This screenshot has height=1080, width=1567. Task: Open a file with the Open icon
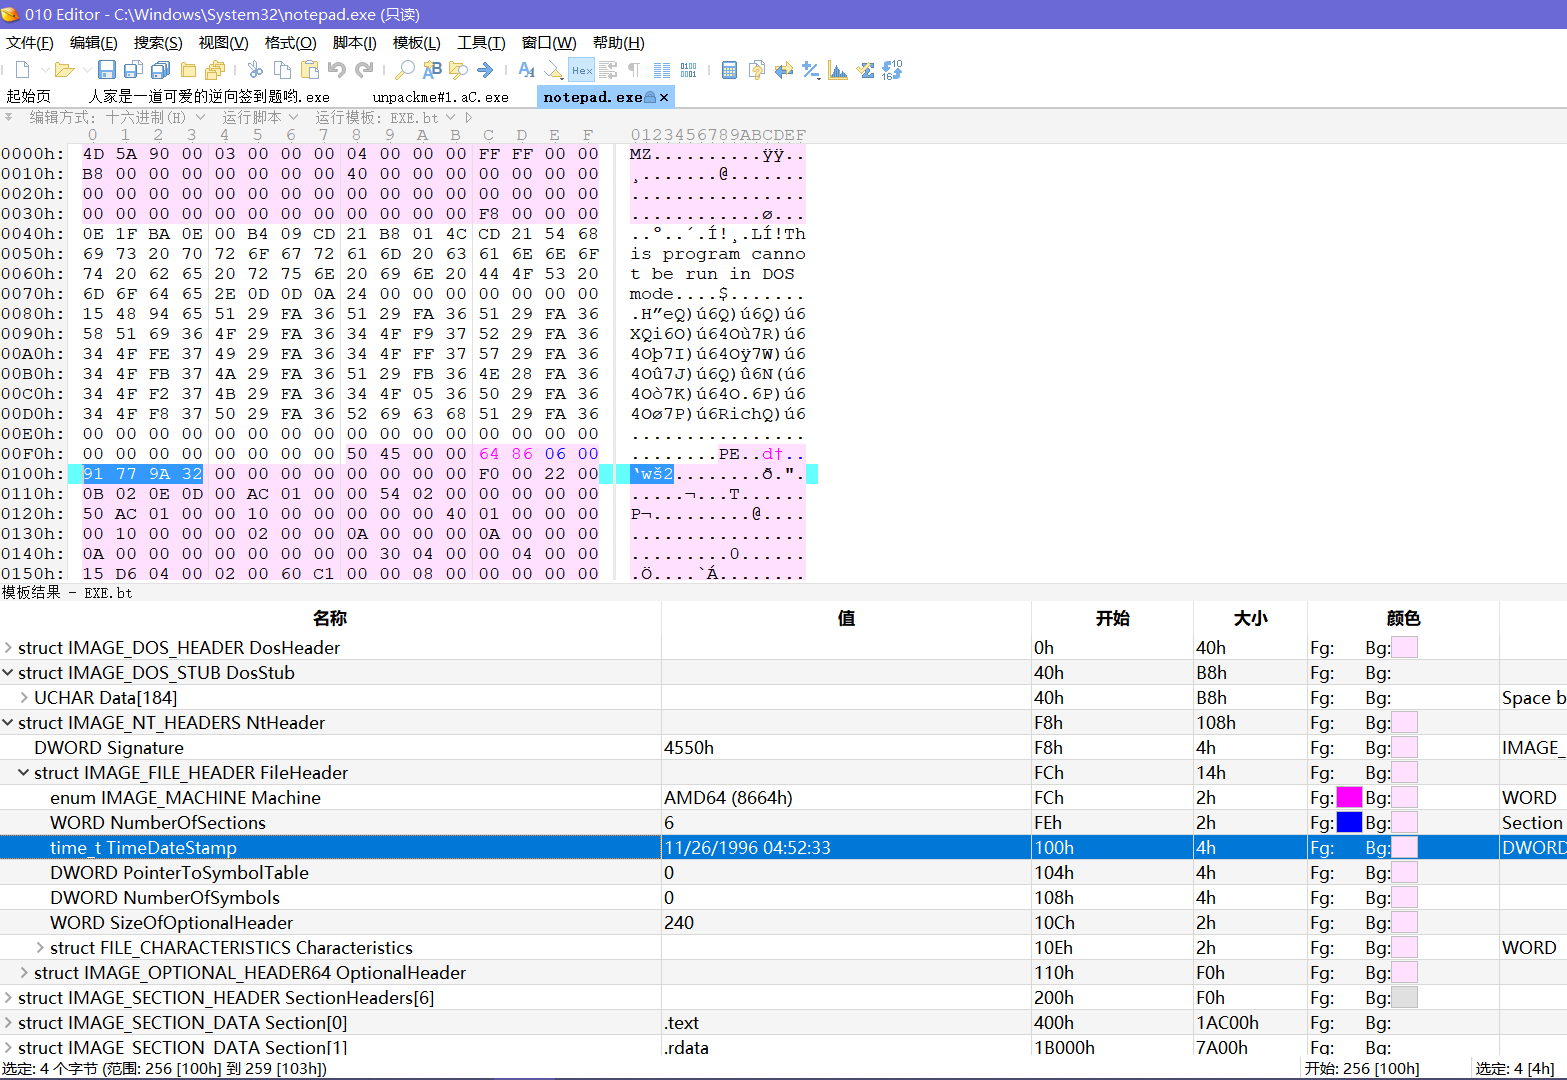point(65,69)
